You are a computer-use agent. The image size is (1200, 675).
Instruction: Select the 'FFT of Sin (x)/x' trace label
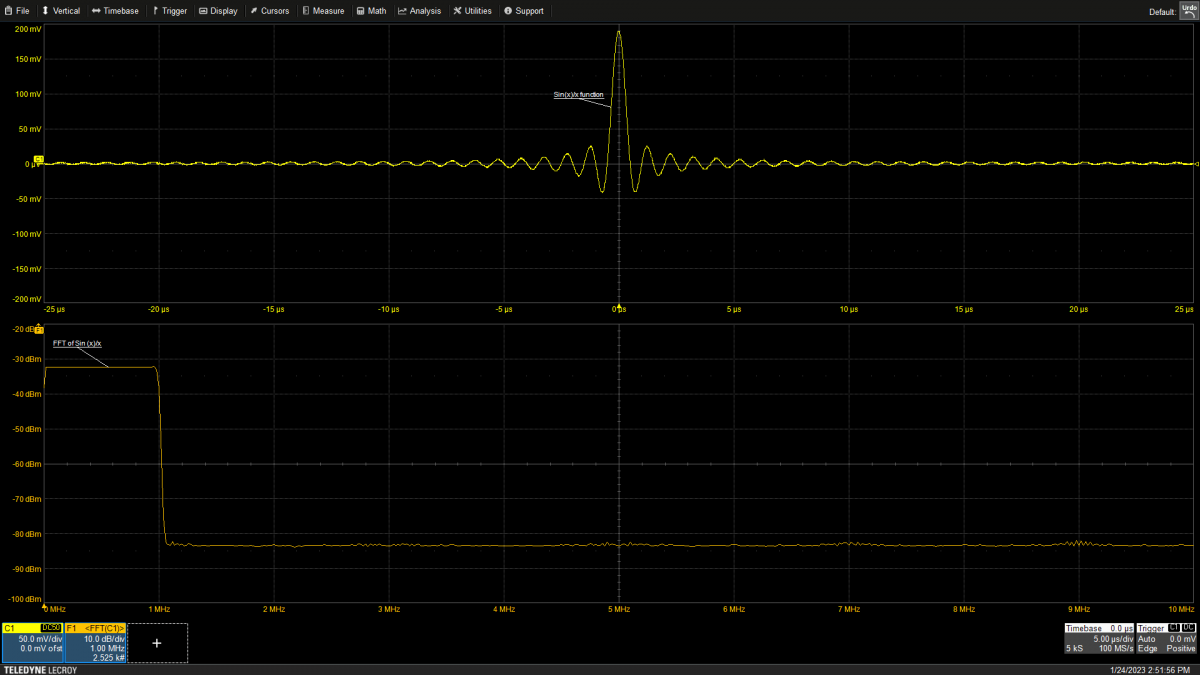coord(77,343)
